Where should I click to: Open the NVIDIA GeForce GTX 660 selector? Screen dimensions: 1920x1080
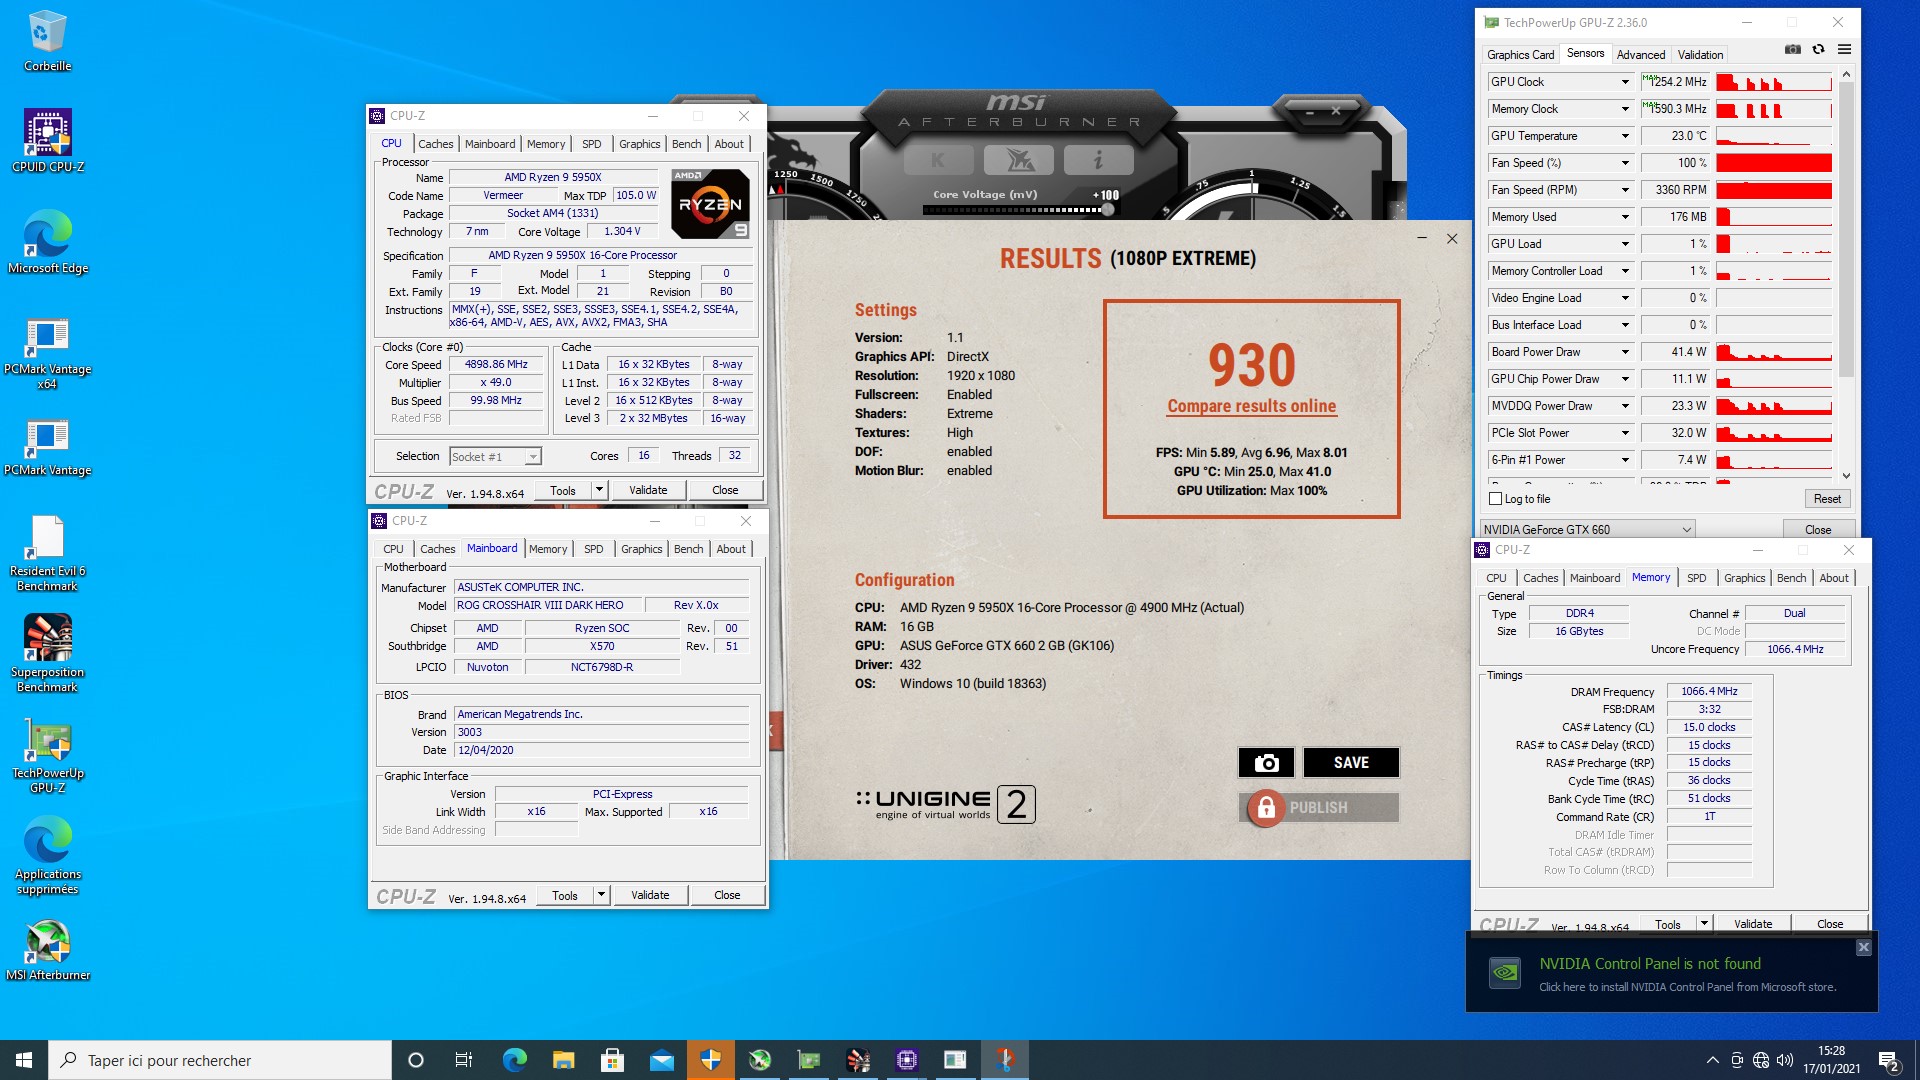(x=1587, y=529)
